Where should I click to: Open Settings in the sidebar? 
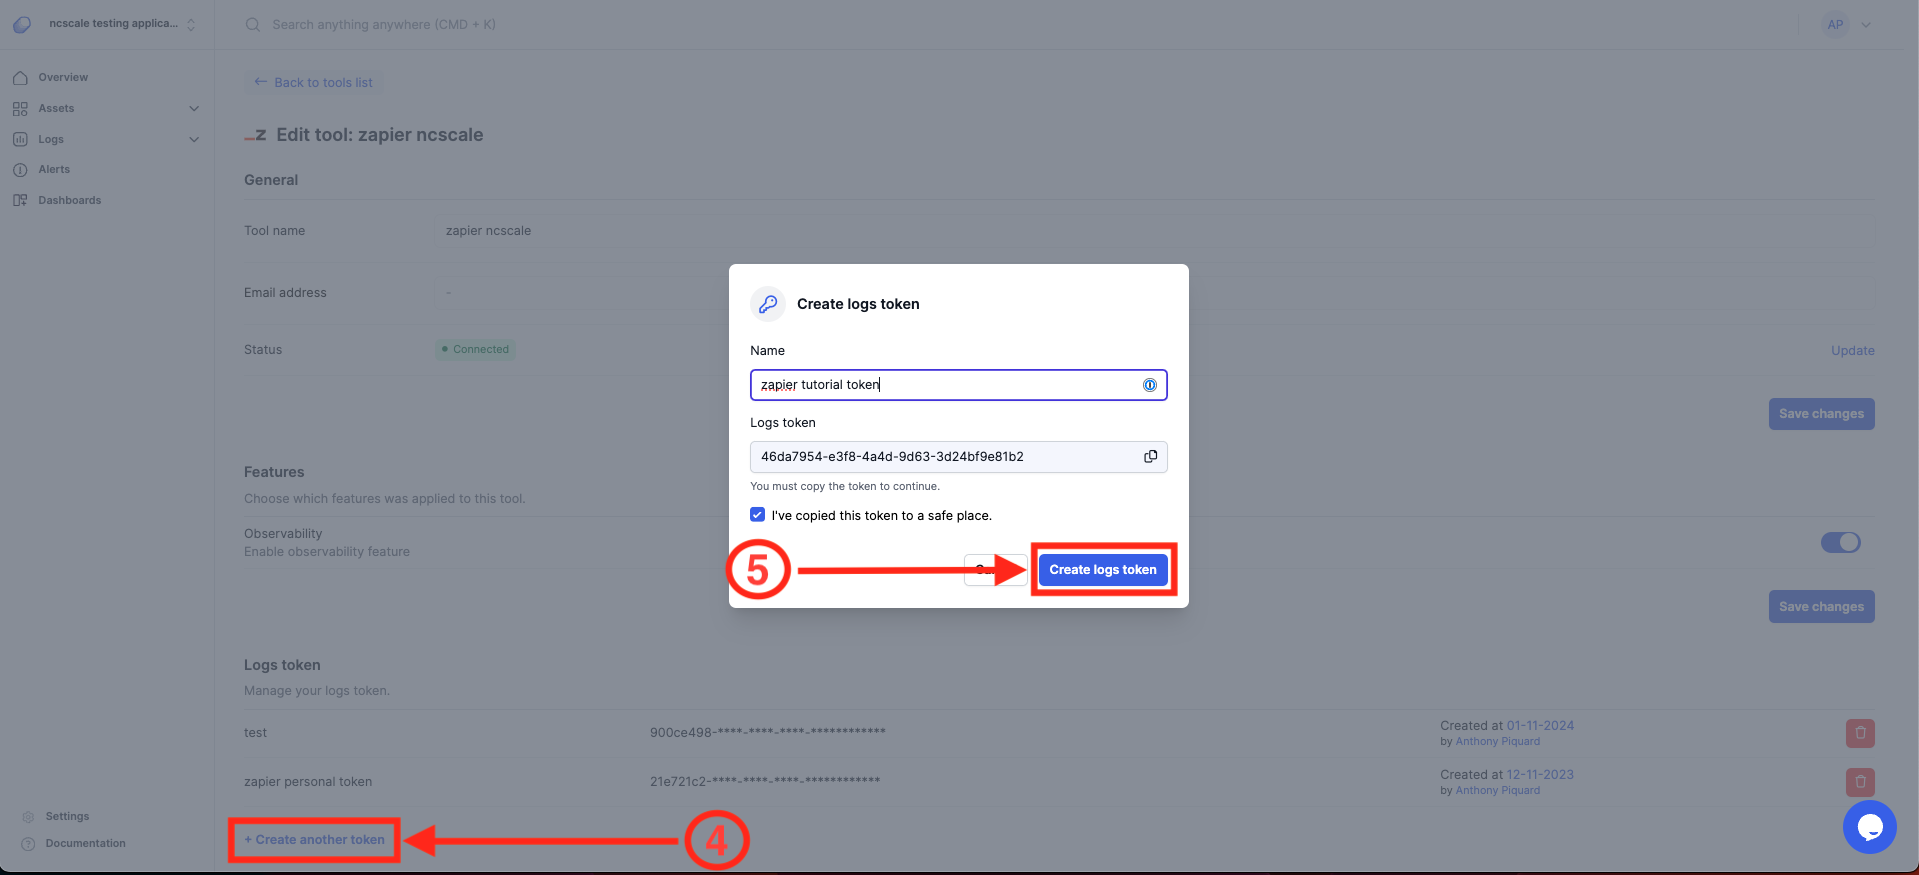click(67, 817)
